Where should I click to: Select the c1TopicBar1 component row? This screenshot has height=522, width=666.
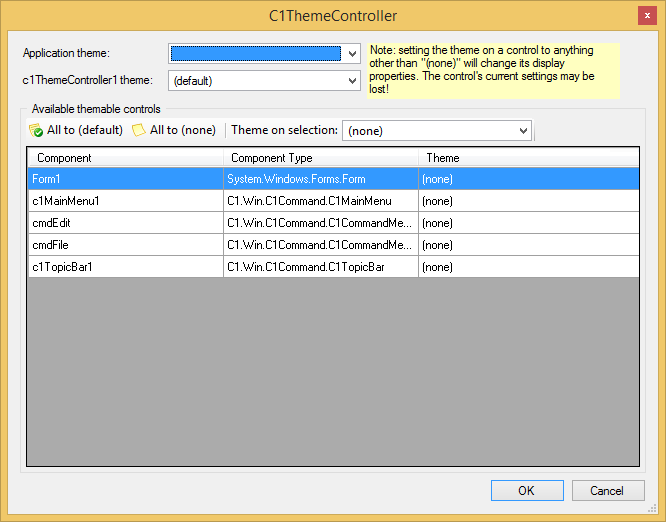coord(125,267)
